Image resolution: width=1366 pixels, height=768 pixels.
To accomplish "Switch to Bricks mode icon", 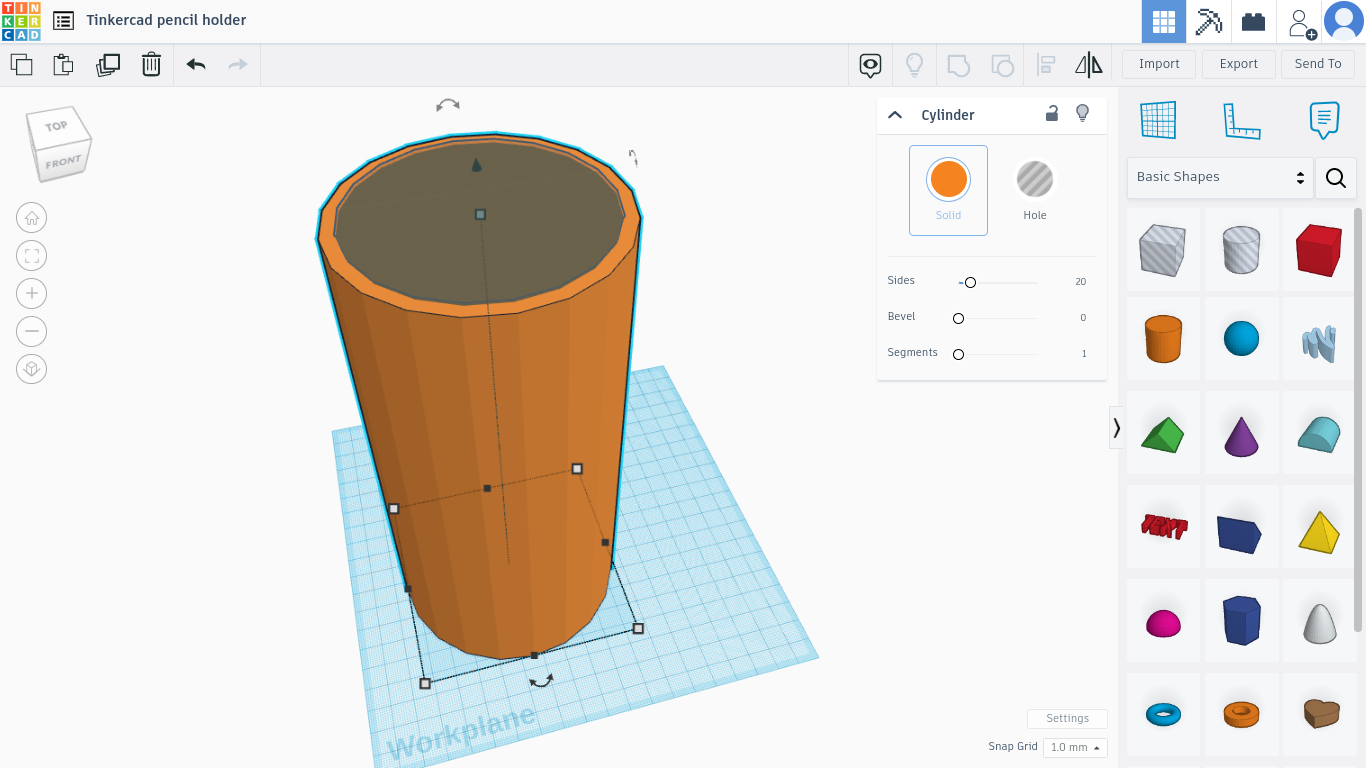I will (1253, 21).
